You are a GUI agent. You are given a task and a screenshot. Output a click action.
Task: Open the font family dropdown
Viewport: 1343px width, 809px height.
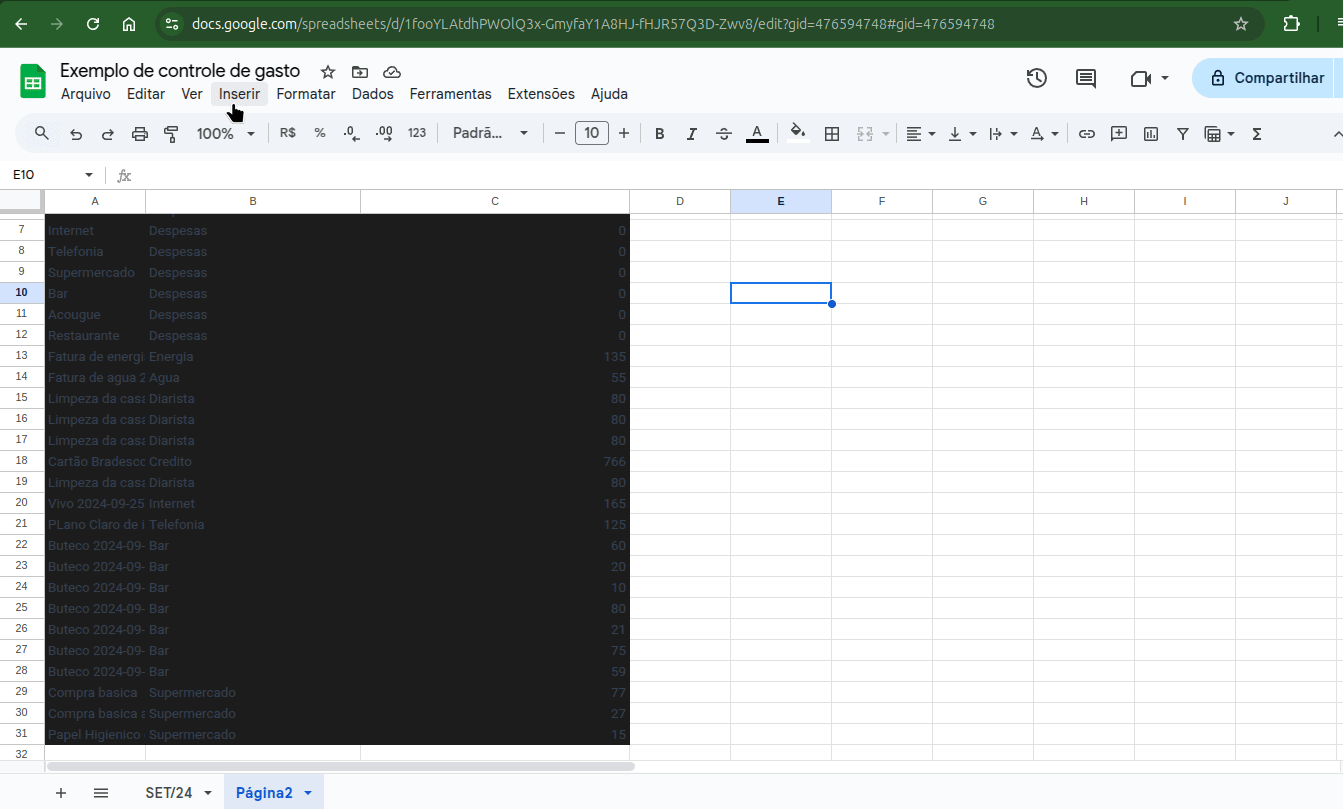click(490, 133)
